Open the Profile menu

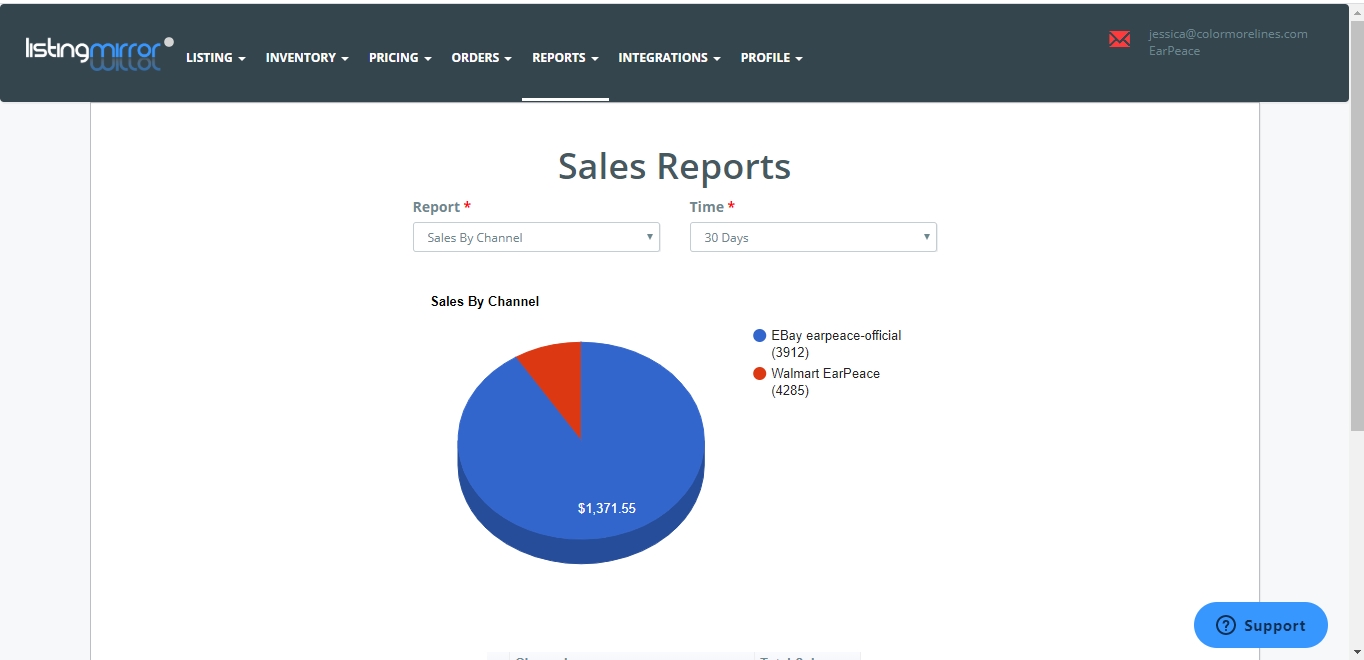771,58
